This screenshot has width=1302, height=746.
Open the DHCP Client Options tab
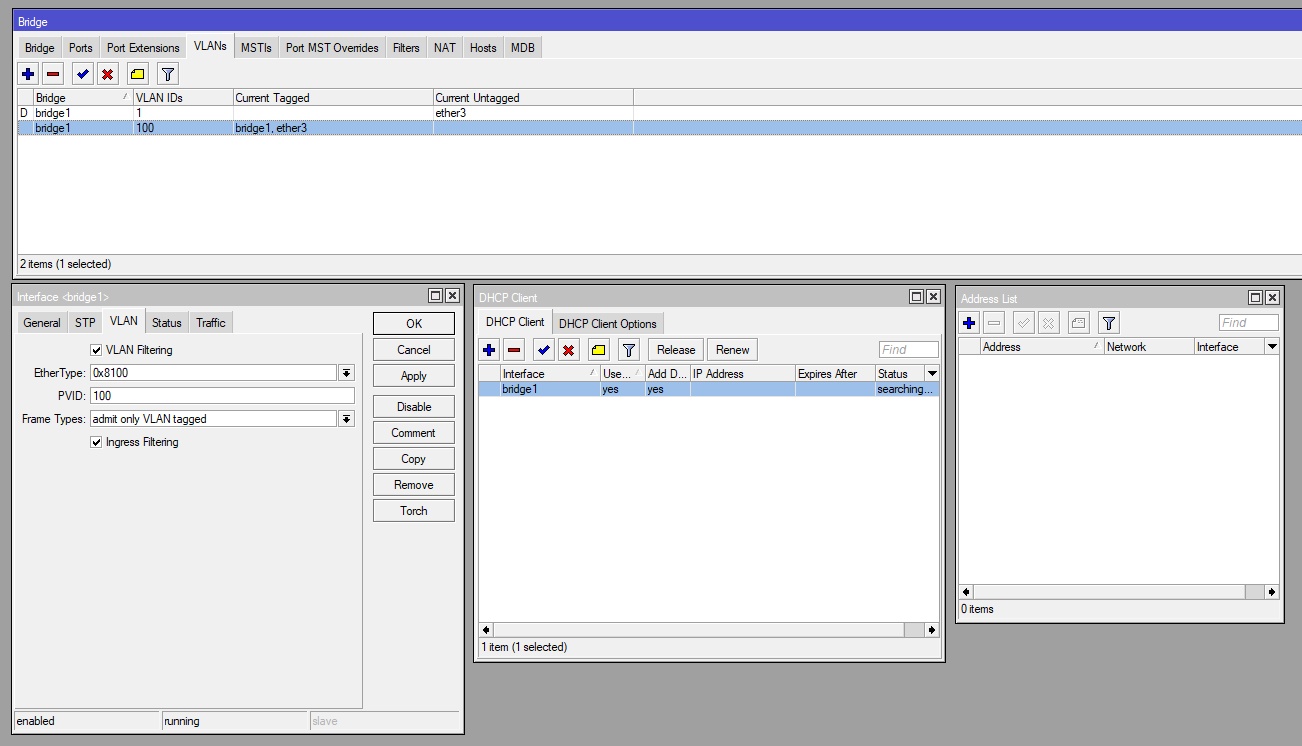tap(607, 323)
